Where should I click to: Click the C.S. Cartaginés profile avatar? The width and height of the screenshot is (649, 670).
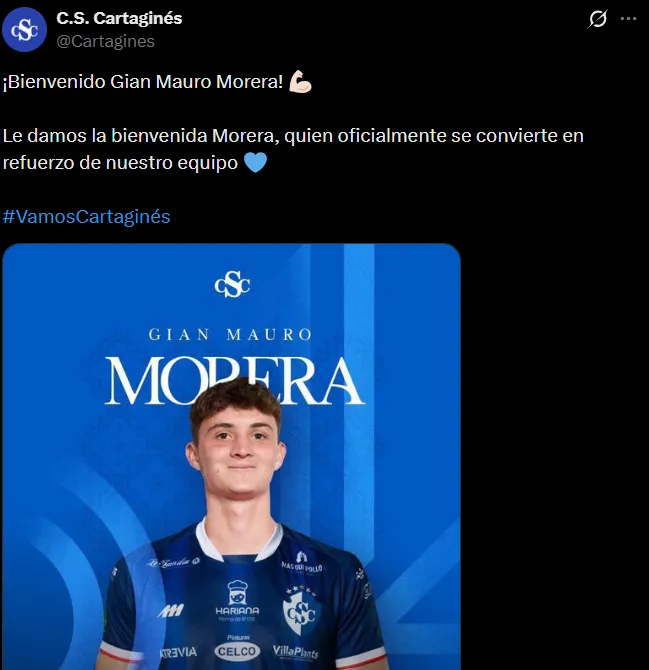point(24,29)
